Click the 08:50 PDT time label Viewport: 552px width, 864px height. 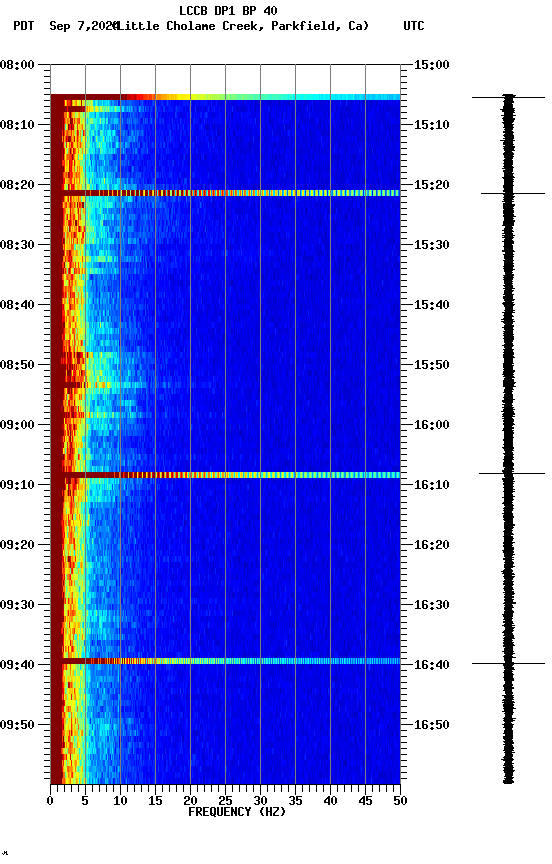click(x=17, y=365)
